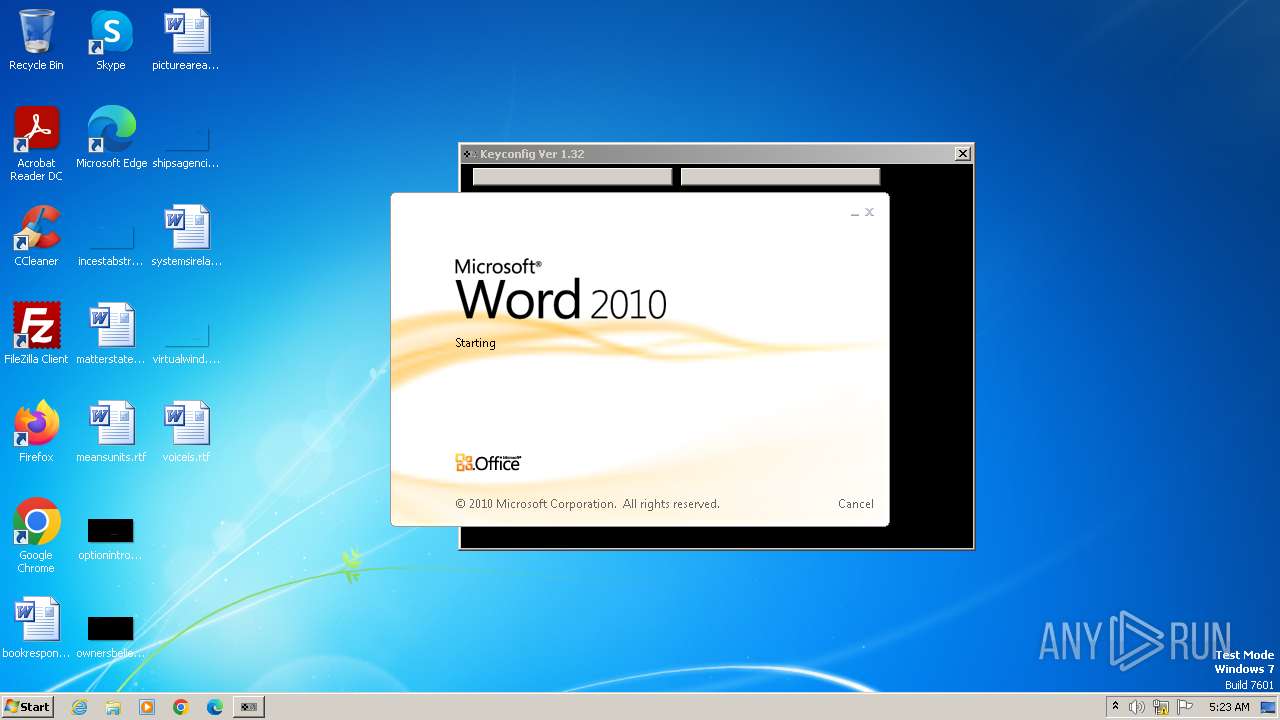Launch Skype from the desktop

pyautogui.click(x=110, y=40)
